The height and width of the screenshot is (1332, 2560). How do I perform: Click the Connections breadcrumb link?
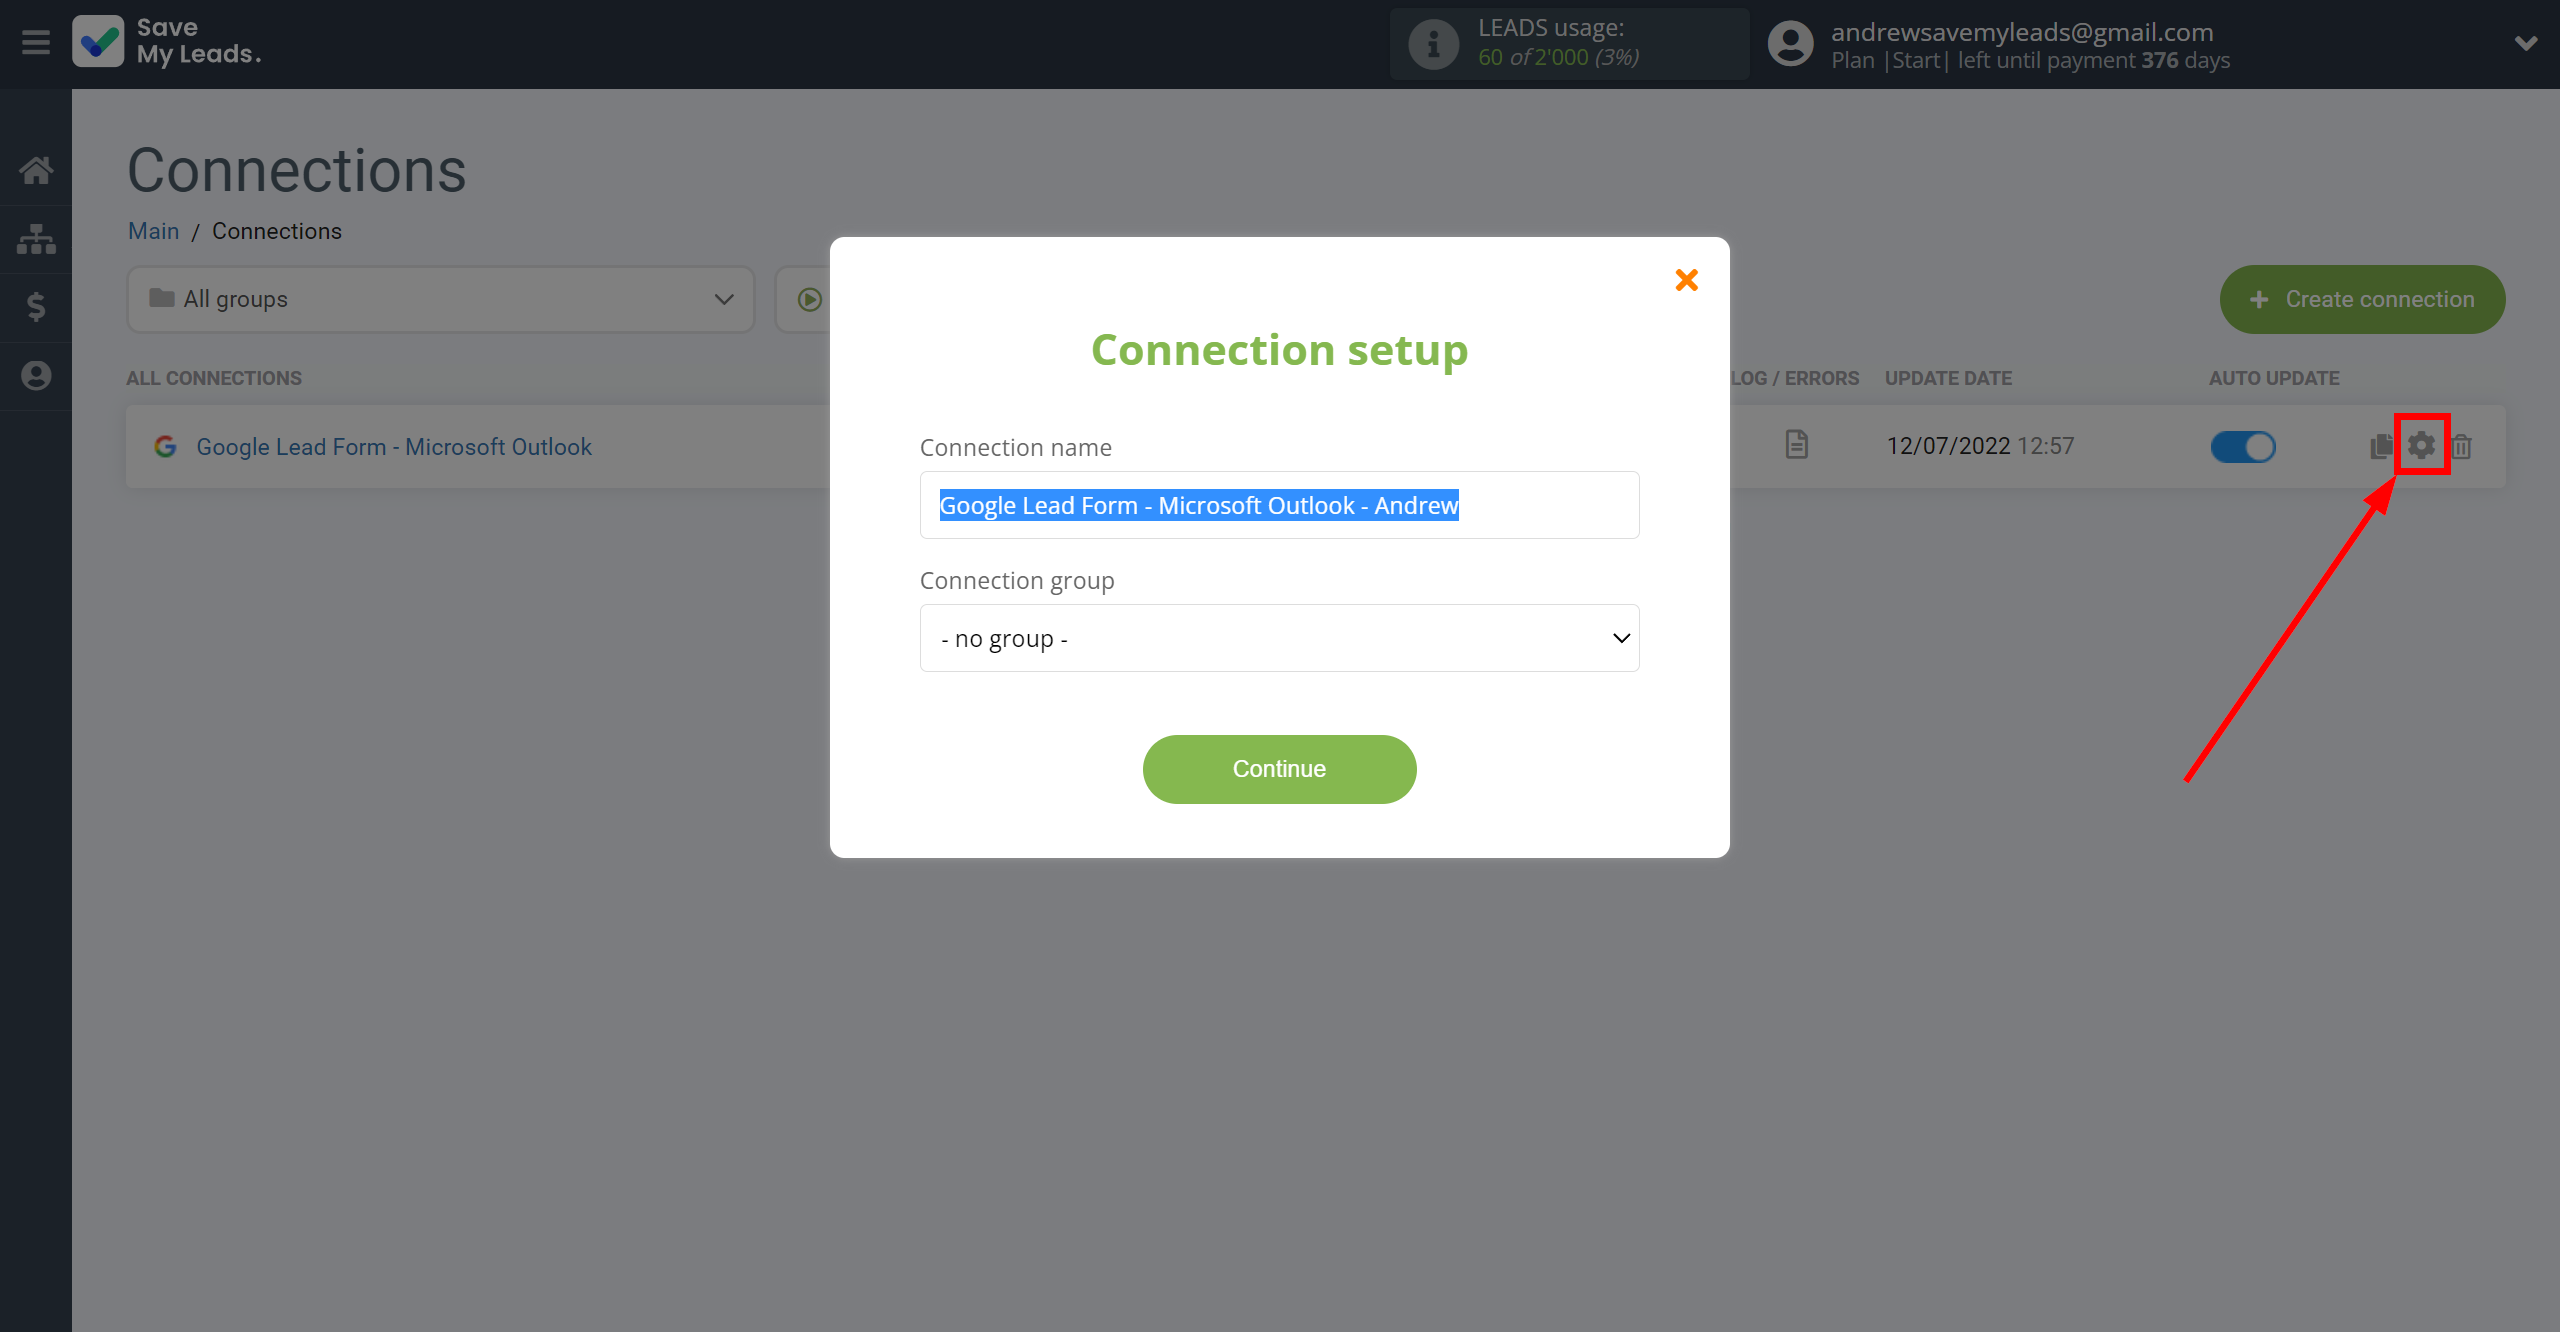276,230
